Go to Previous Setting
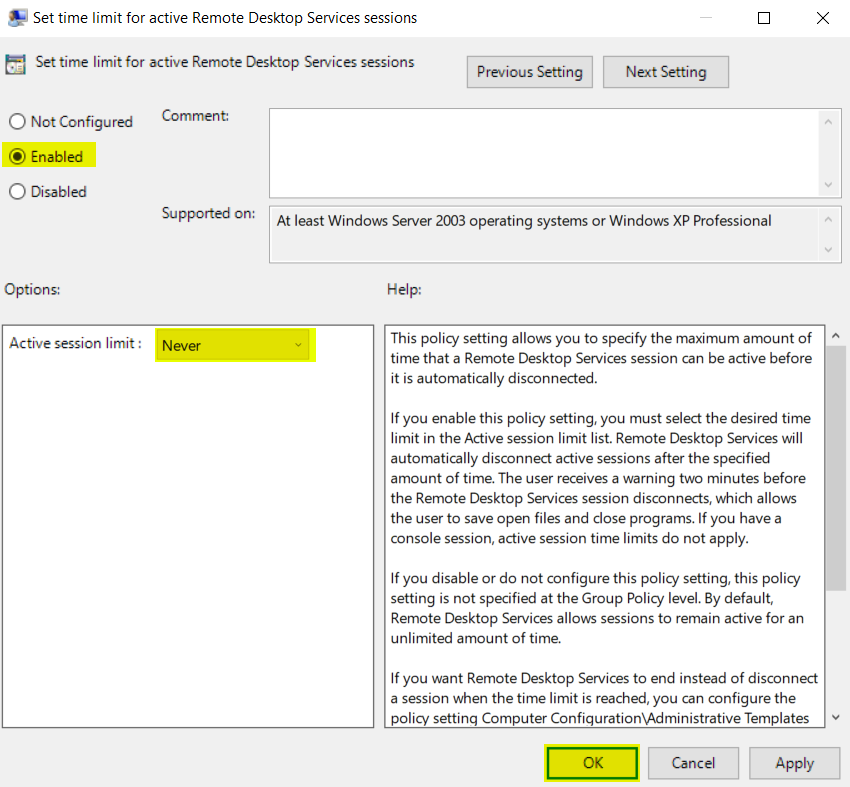This screenshot has width=850, height=787. [x=529, y=72]
